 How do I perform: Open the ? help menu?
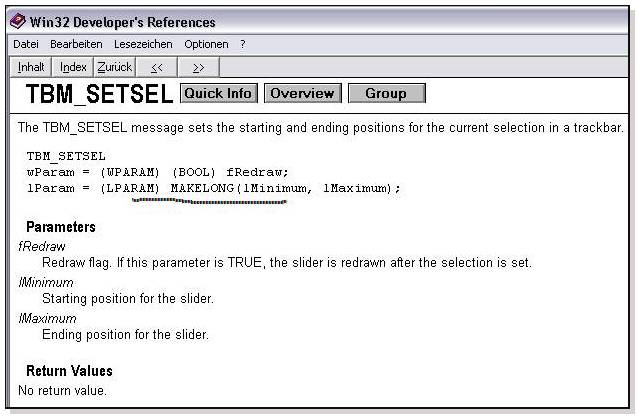coord(242,44)
